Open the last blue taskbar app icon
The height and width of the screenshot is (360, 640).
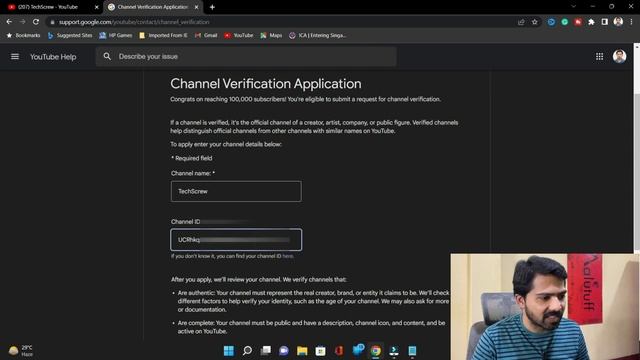point(412,351)
